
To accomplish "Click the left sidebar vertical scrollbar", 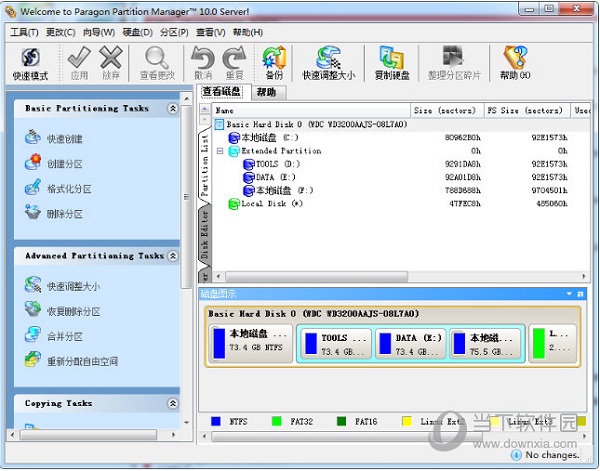I will coord(186,197).
